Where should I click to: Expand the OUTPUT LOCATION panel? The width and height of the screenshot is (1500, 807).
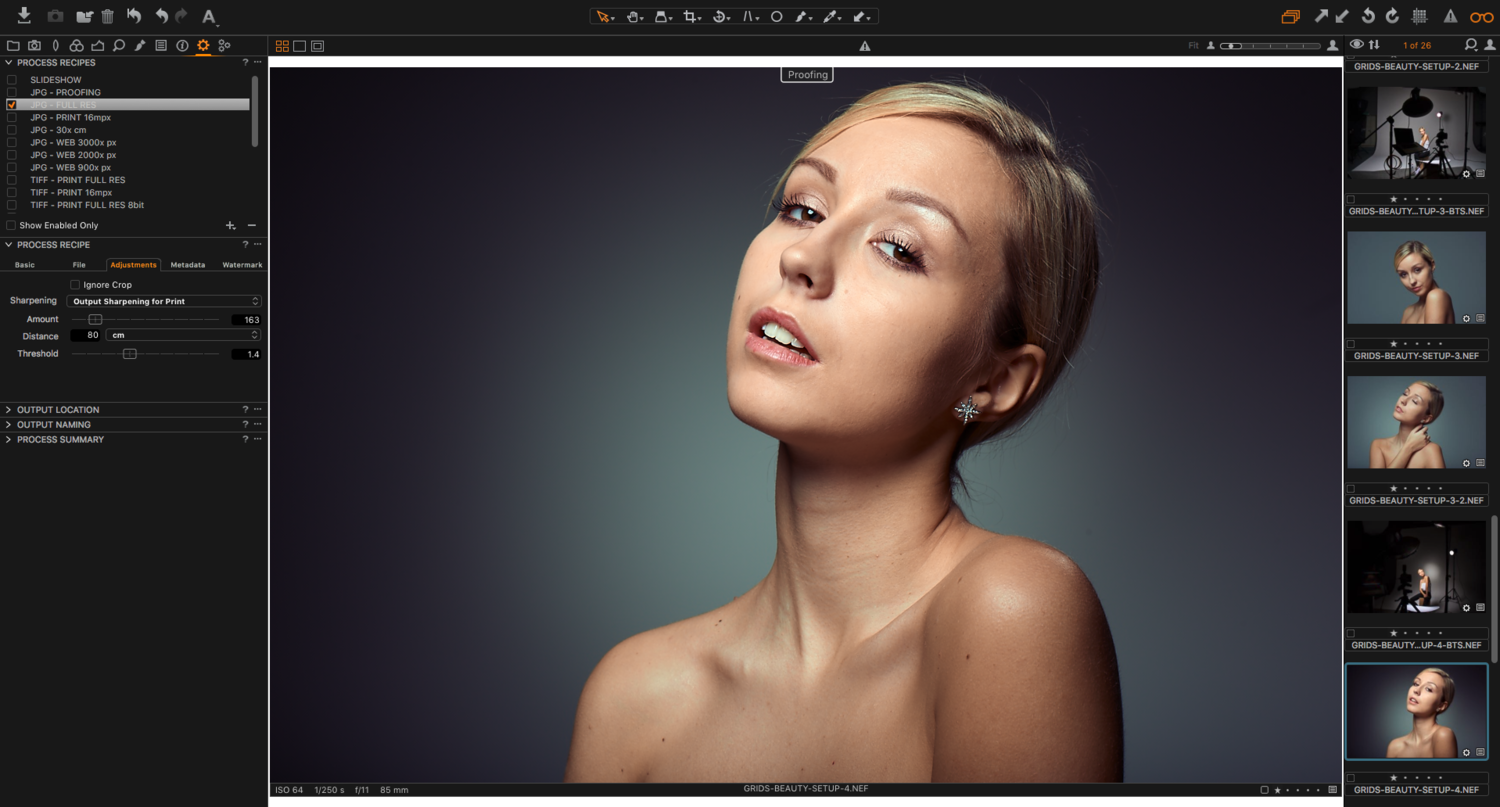tap(9, 410)
